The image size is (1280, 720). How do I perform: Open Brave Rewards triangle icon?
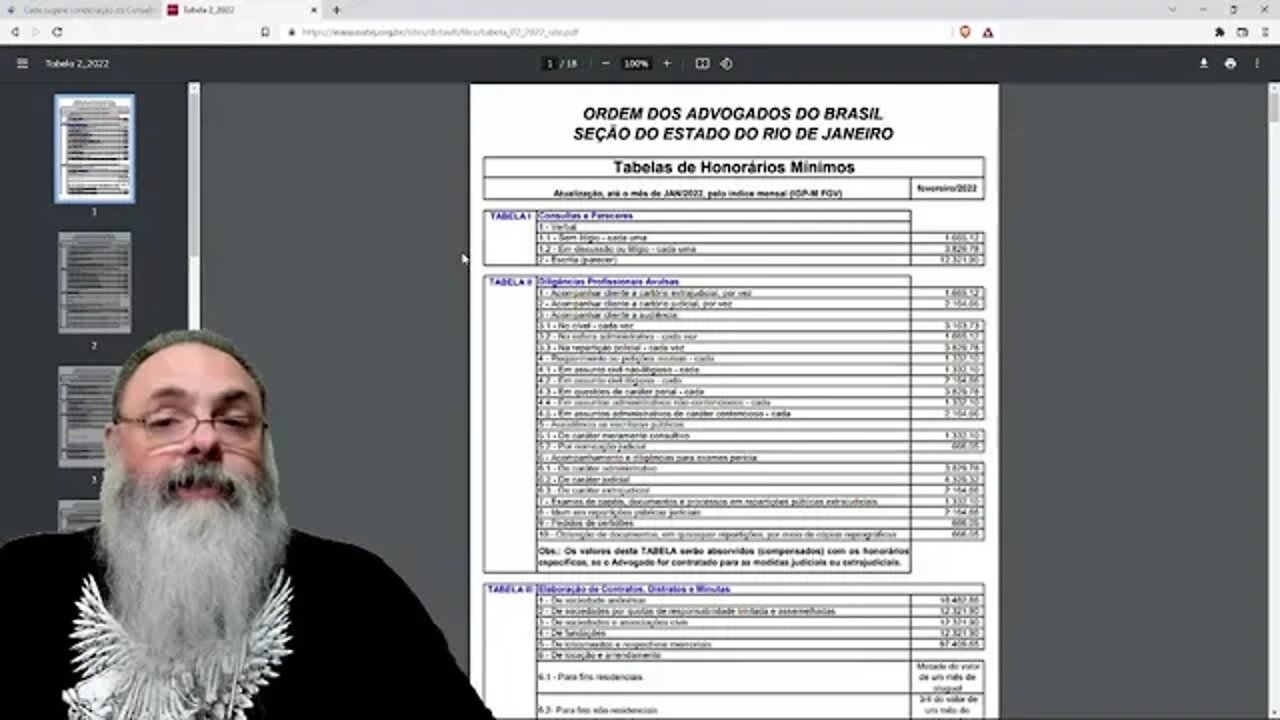(987, 32)
